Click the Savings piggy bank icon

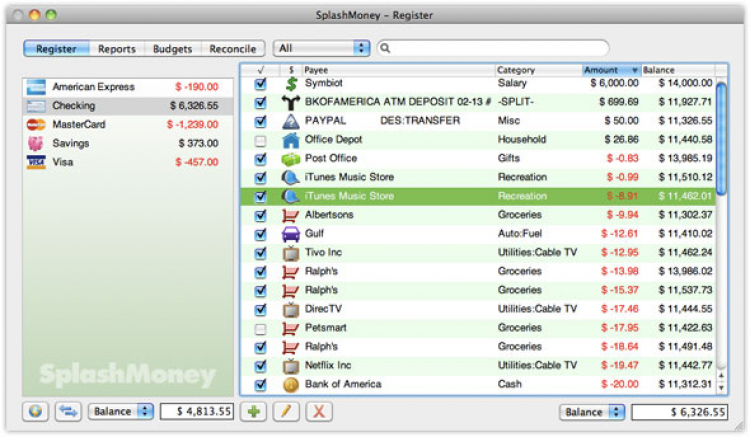pos(36,143)
